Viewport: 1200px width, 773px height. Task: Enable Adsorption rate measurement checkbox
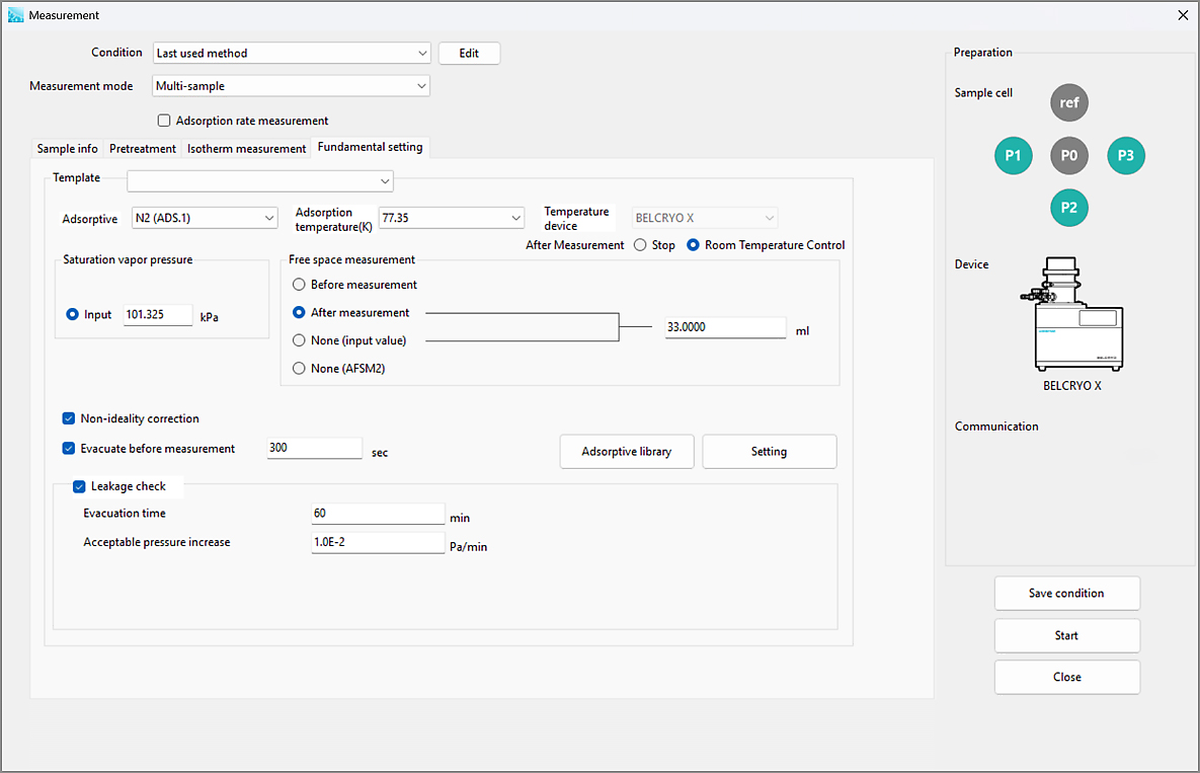164,121
